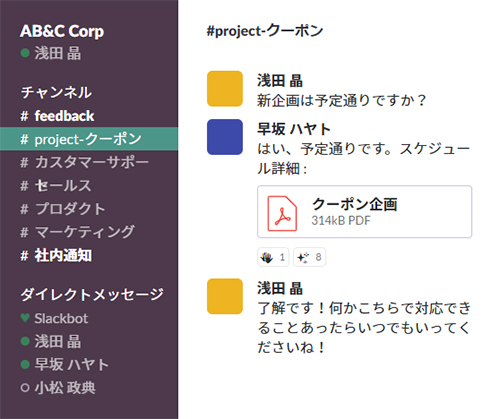Open the #マーケティング channel
This screenshot has width=500, height=419.
(x=89, y=232)
